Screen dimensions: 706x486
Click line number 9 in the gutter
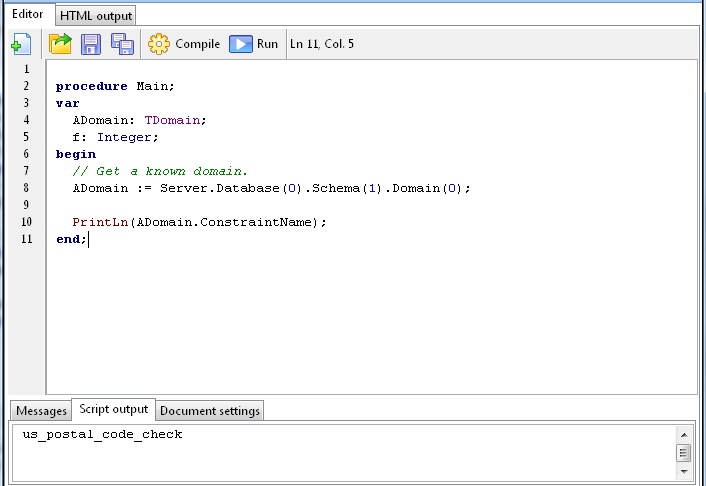coord(26,205)
